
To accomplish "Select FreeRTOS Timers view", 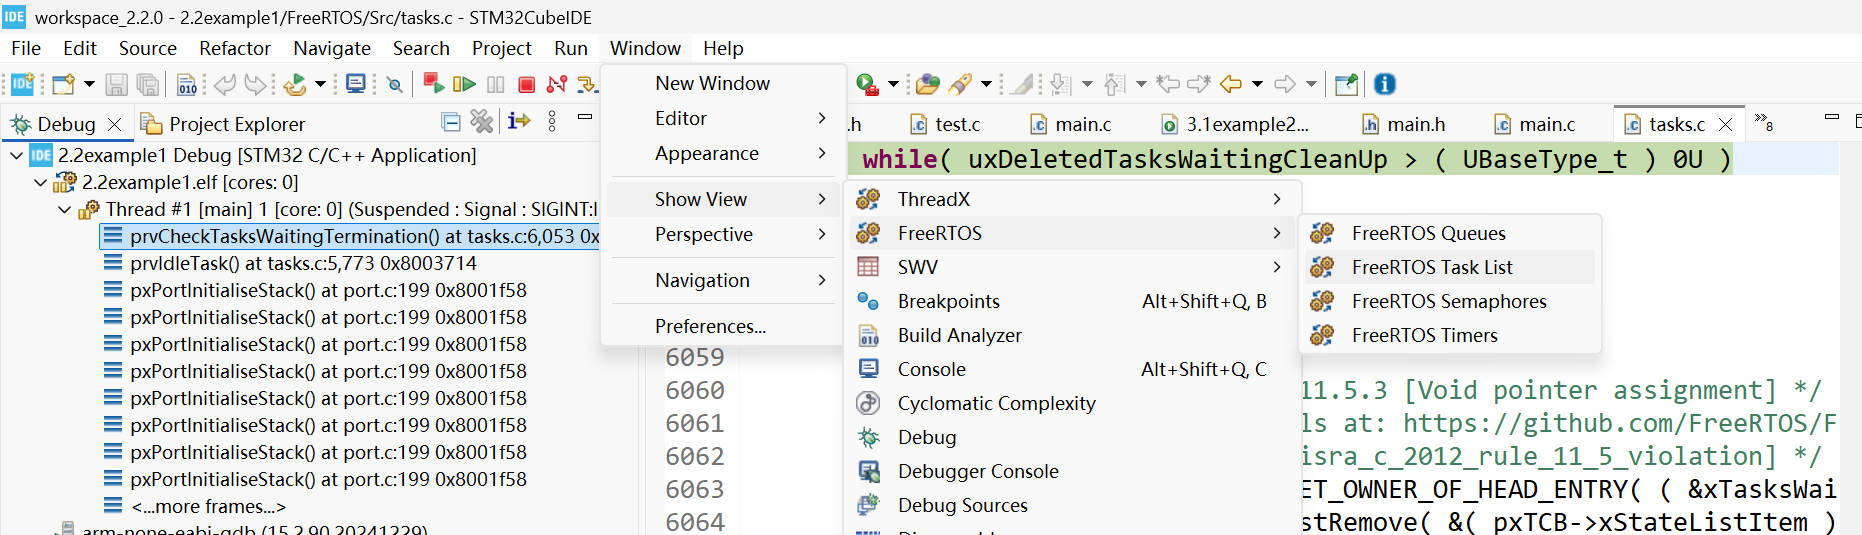I will (x=1449, y=335).
